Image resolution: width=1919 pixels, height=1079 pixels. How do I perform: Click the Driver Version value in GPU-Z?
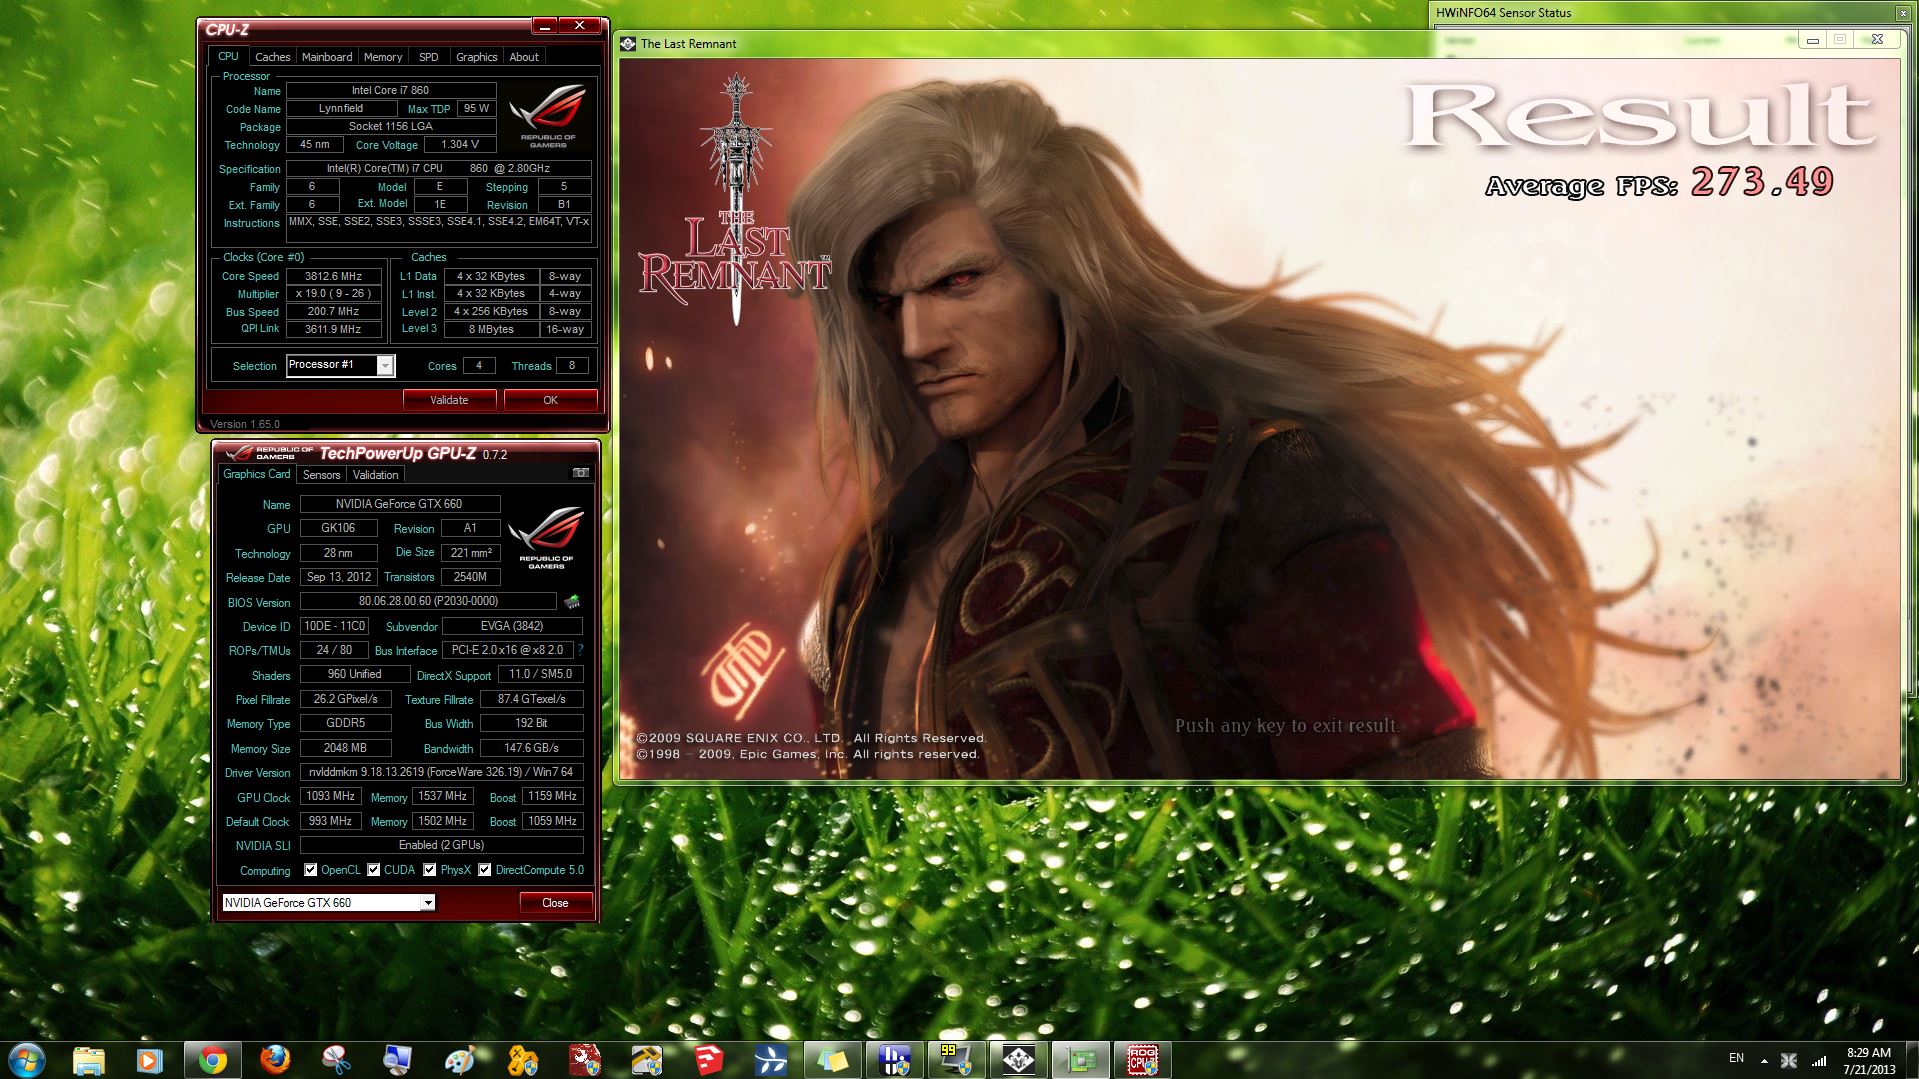[441, 773]
